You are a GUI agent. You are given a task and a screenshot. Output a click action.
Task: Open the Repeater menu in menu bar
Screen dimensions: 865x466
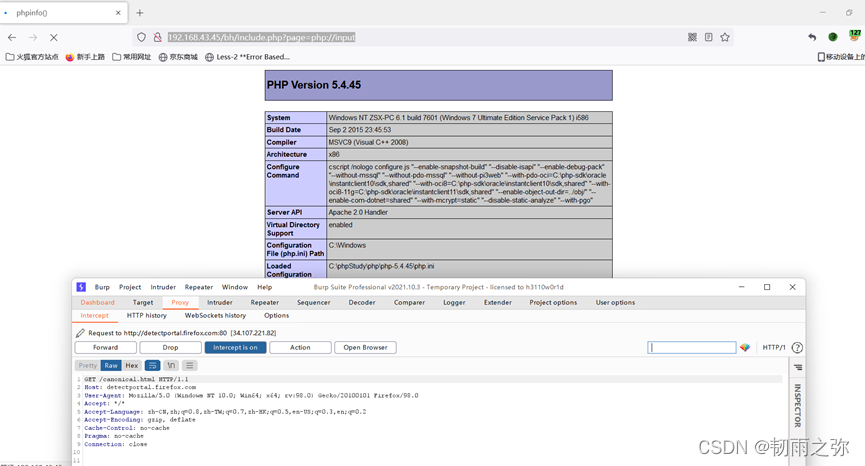[x=199, y=287]
